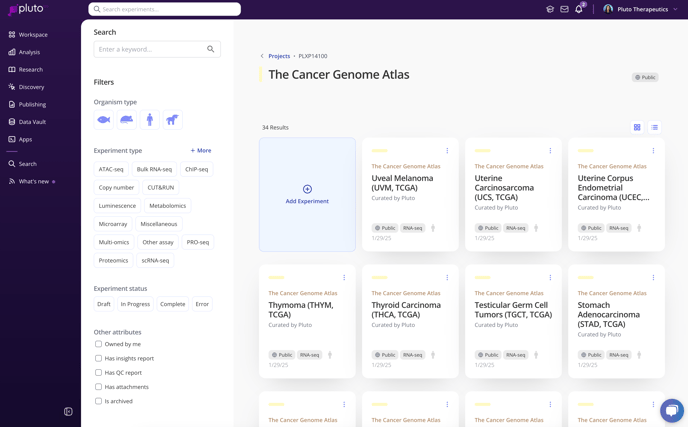Open What's new in the sidebar
The height and width of the screenshot is (427, 688).
(32, 182)
